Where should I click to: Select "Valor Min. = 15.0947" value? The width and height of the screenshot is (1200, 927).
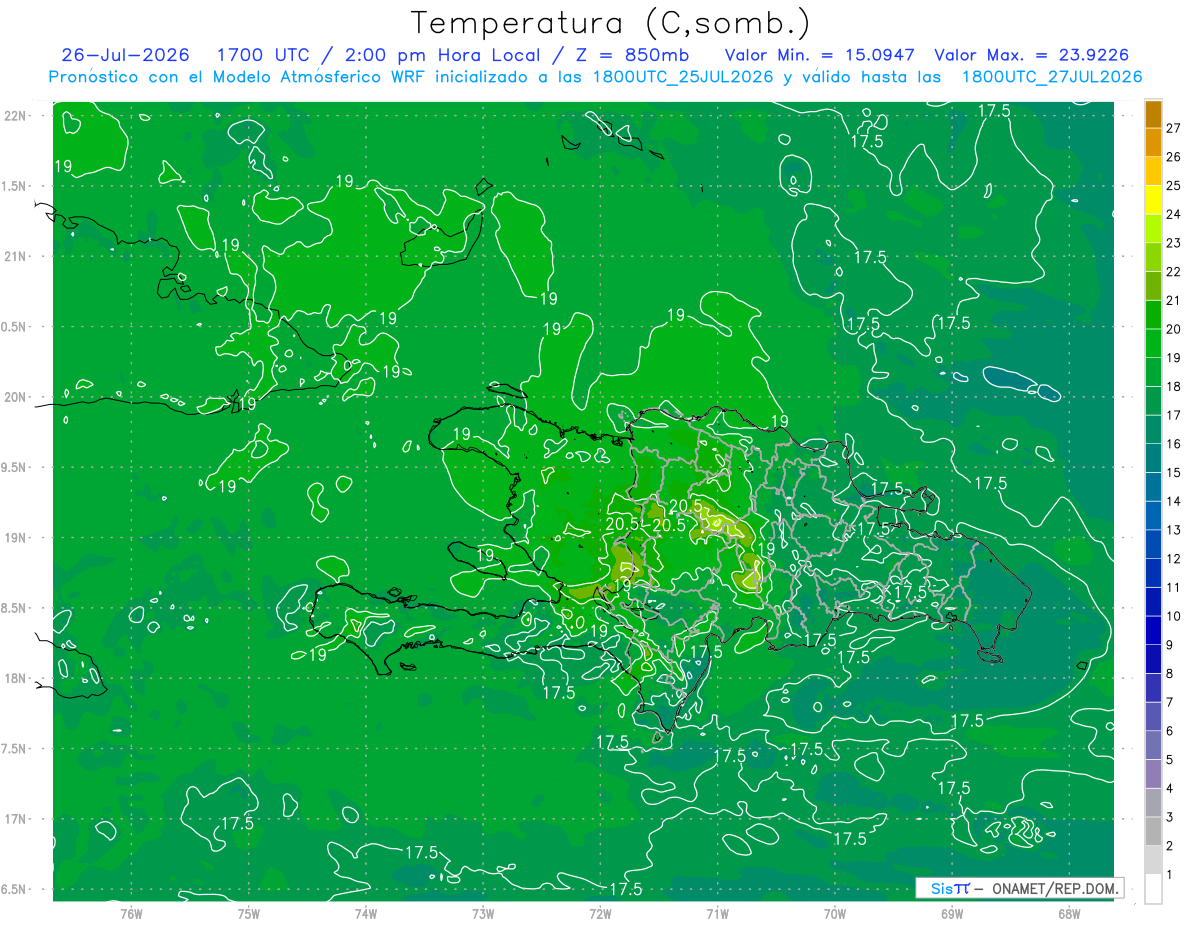coord(820,55)
